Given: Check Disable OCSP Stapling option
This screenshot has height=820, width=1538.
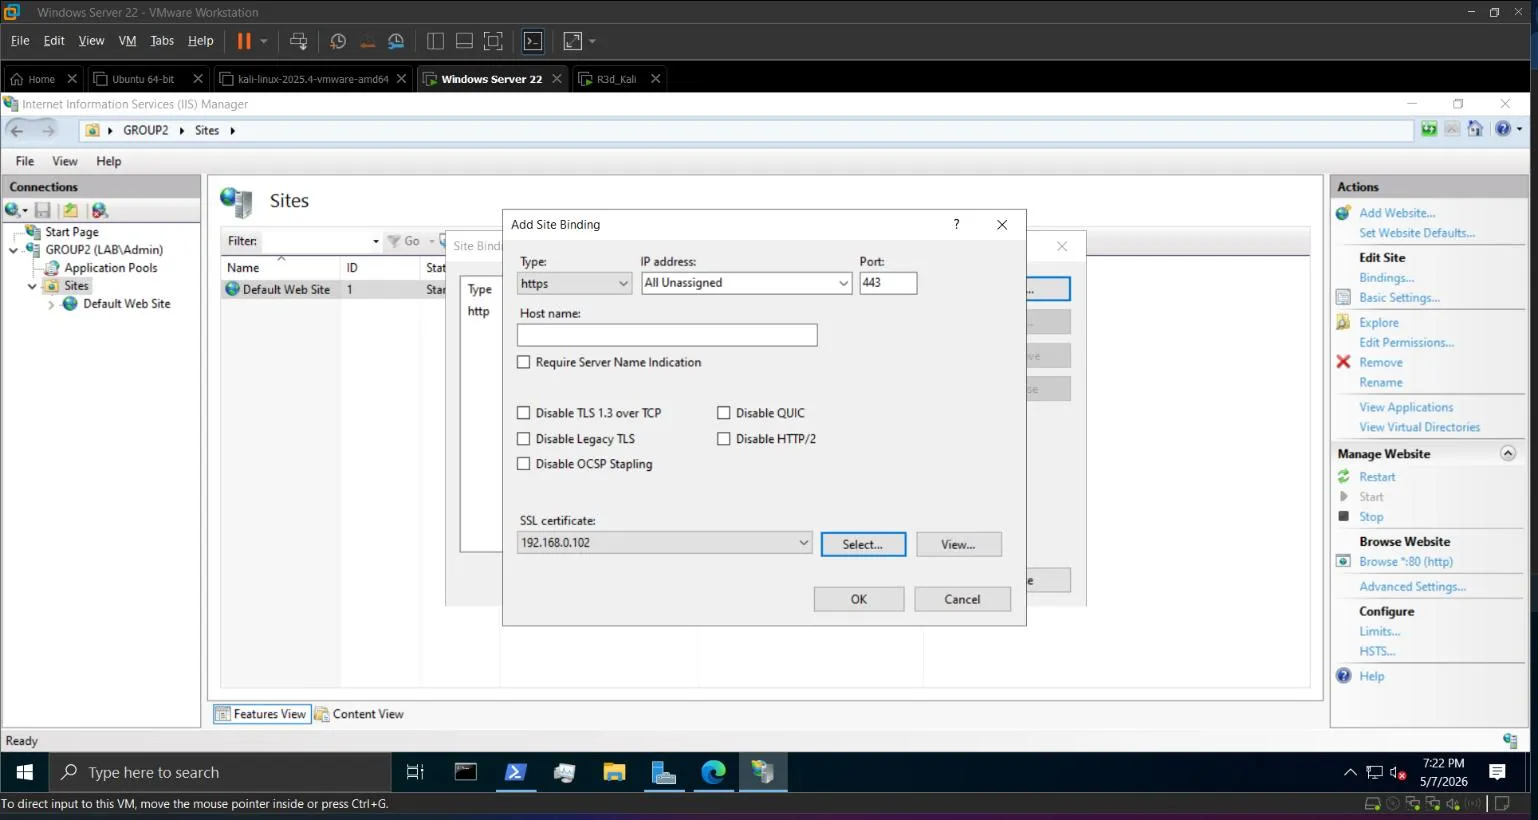Looking at the screenshot, I should [x=523, y=463].
